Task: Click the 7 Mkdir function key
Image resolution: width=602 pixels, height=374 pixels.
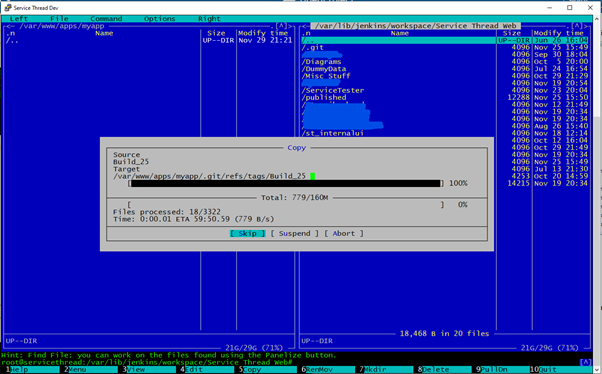Action: coord(385,369)
